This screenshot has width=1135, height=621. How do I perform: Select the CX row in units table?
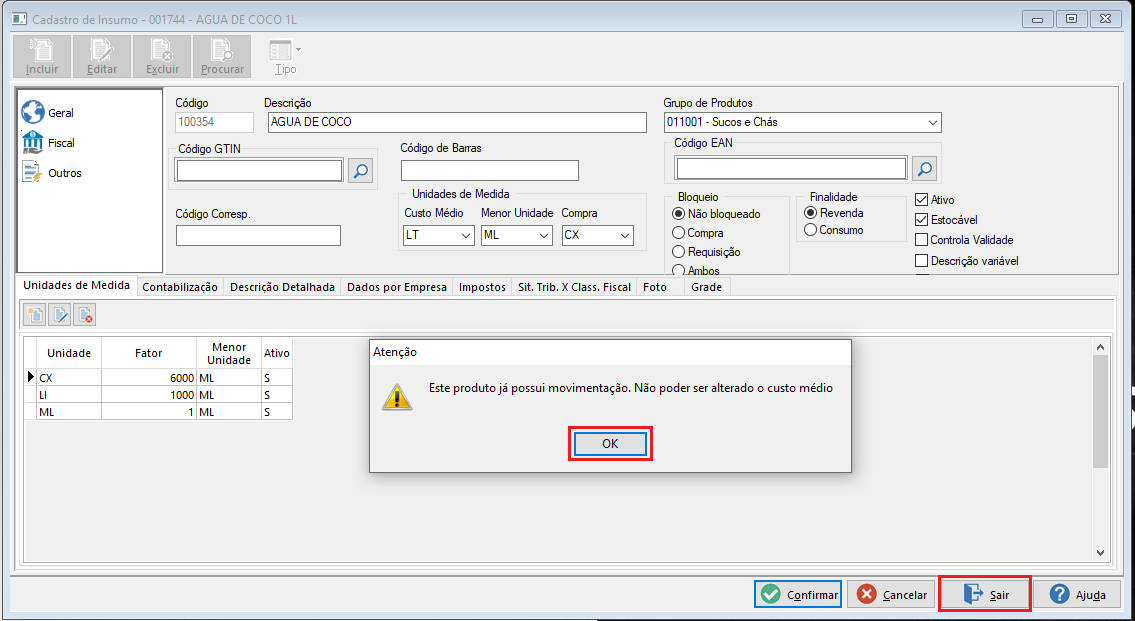159,377
